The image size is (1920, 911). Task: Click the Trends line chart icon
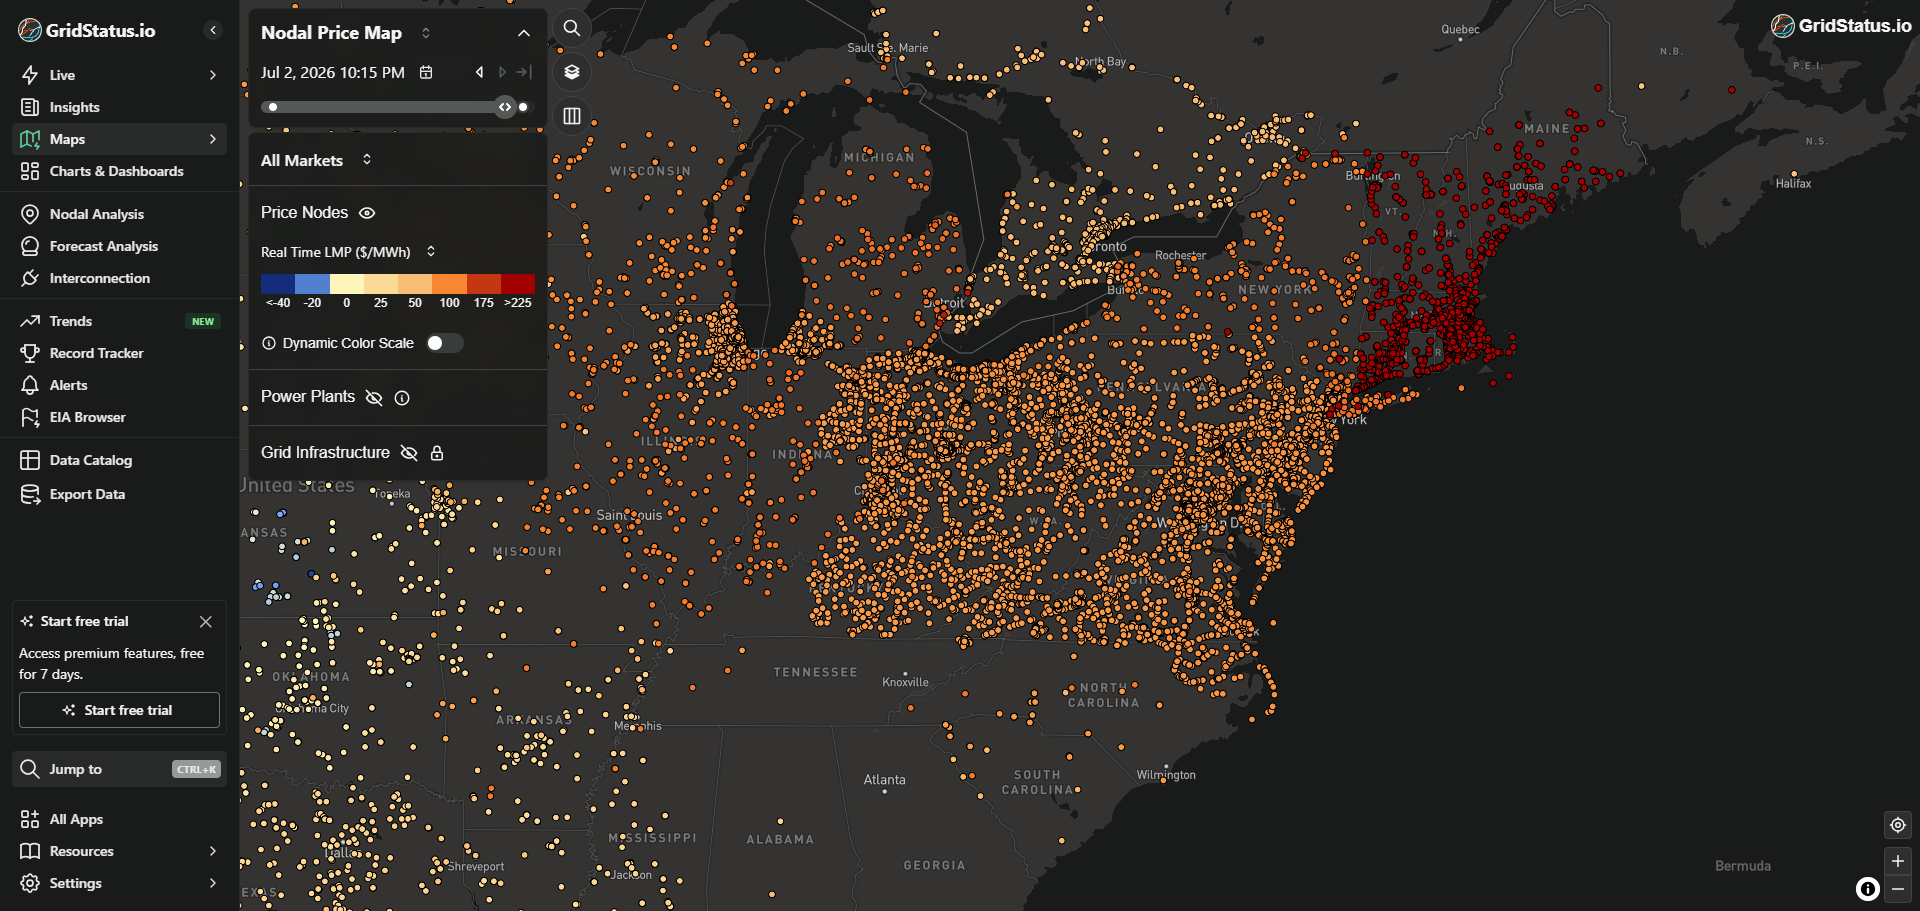(x=30, y=321)
